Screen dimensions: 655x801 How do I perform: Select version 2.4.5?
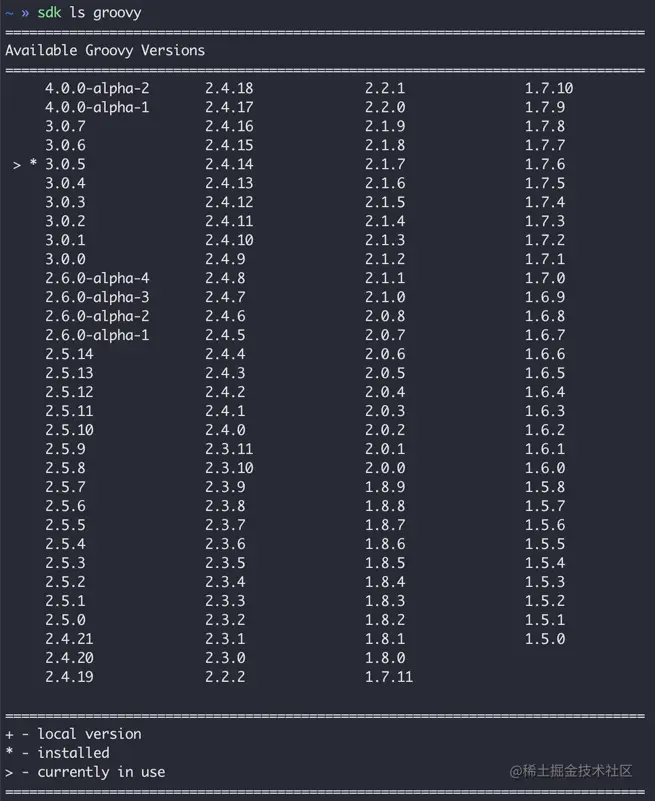coord(225,335)
